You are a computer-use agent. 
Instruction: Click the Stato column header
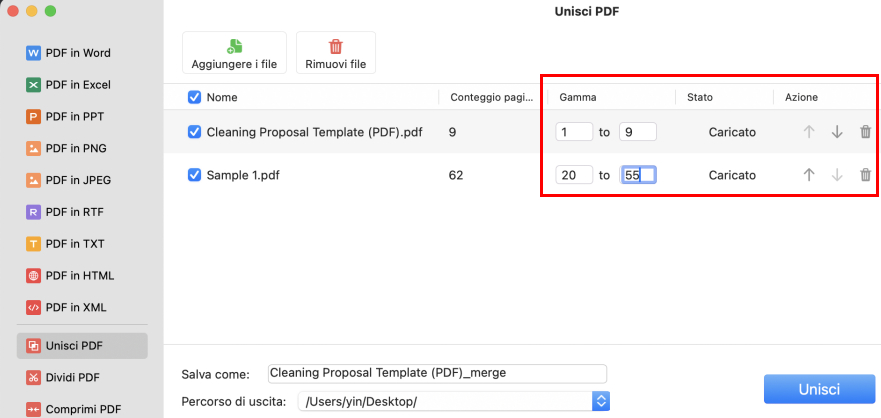(x=700, y=98)
